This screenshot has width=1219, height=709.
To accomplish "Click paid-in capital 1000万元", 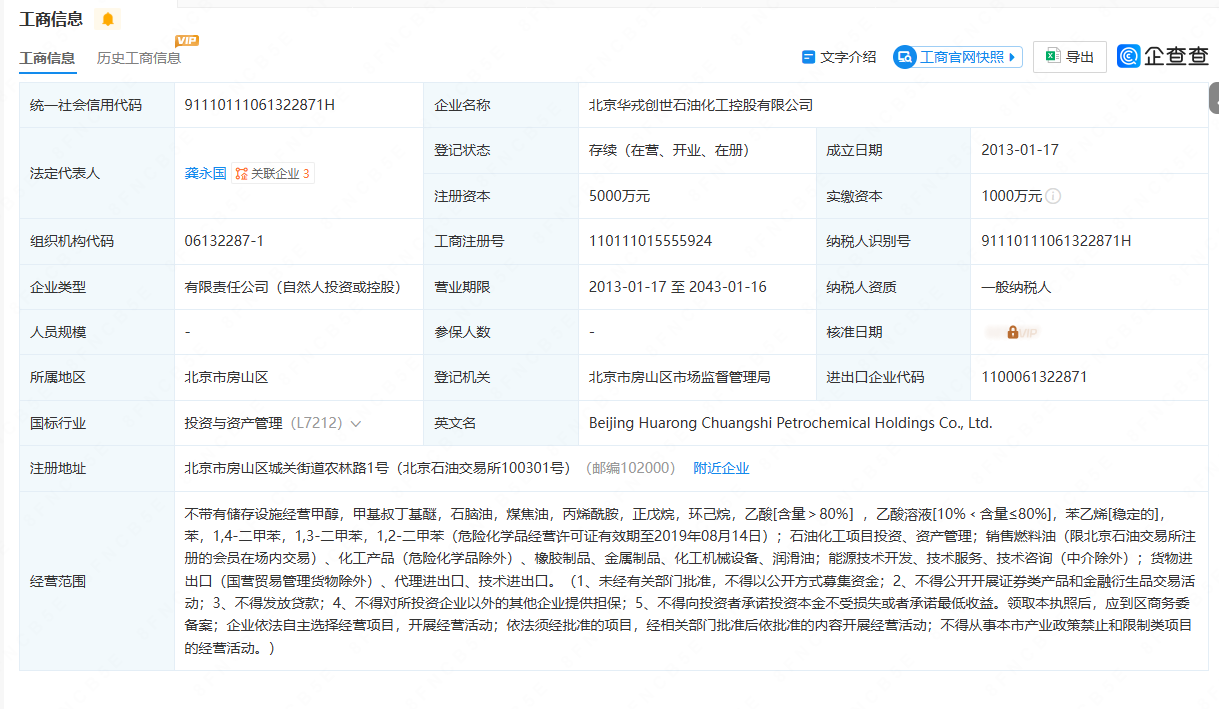I will 1012,196.
